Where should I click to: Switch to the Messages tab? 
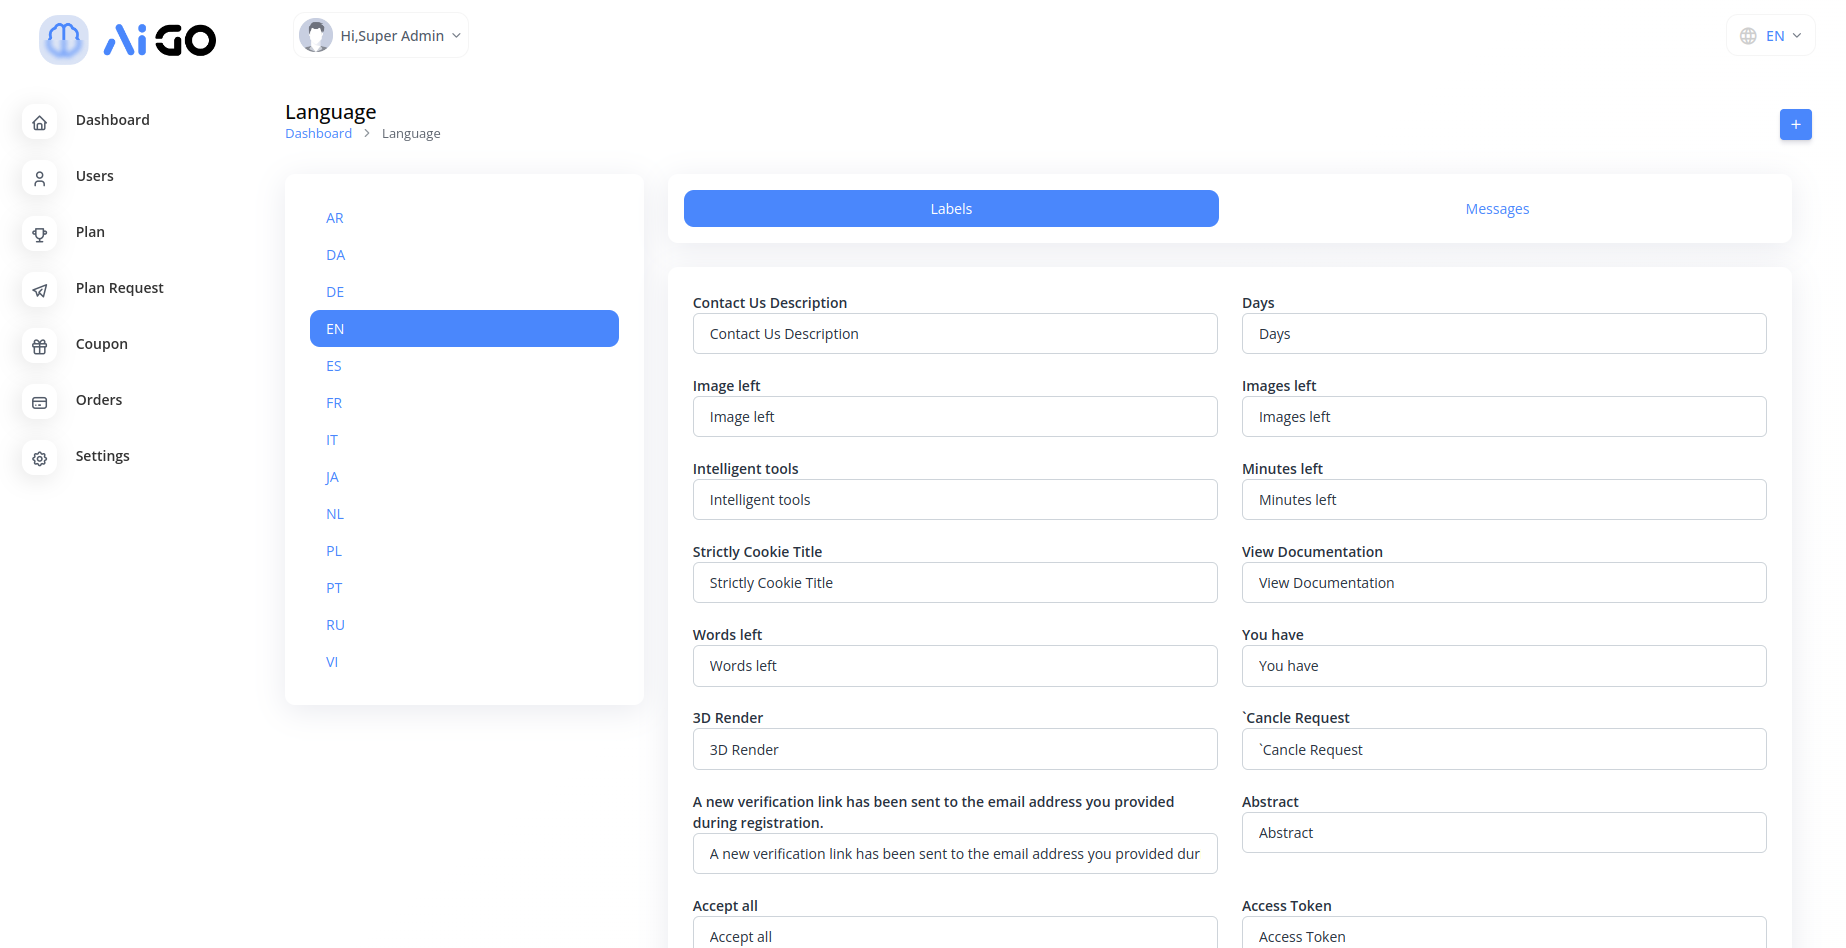[x=1496, y=209]
